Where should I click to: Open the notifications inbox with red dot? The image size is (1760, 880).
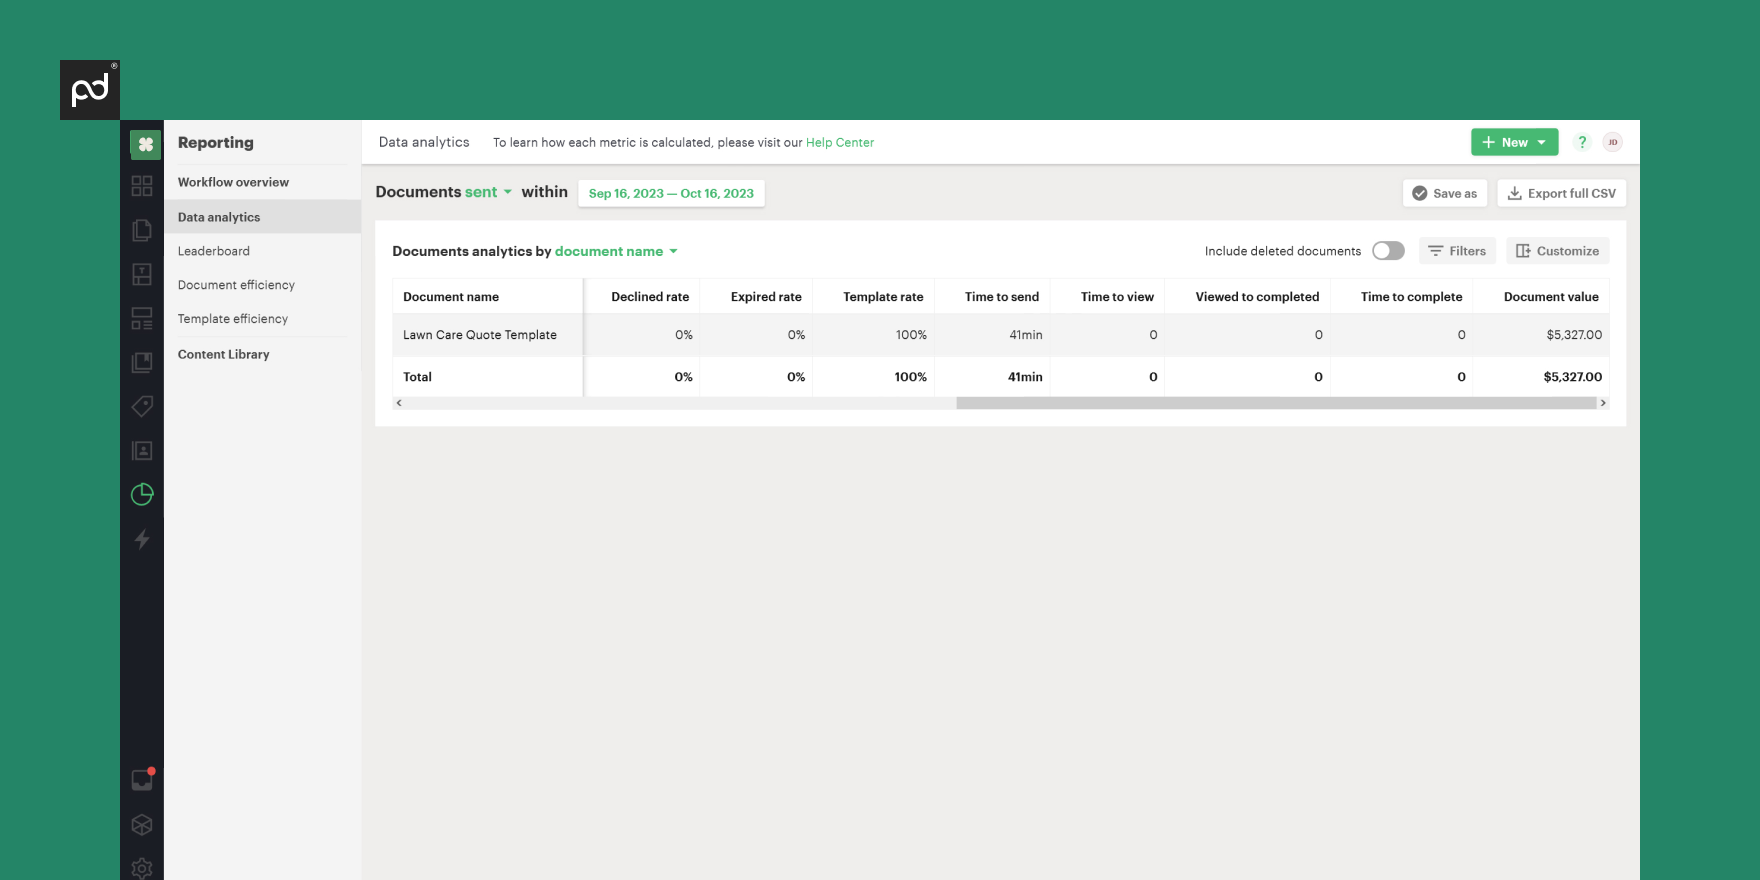tap(142, 780)
